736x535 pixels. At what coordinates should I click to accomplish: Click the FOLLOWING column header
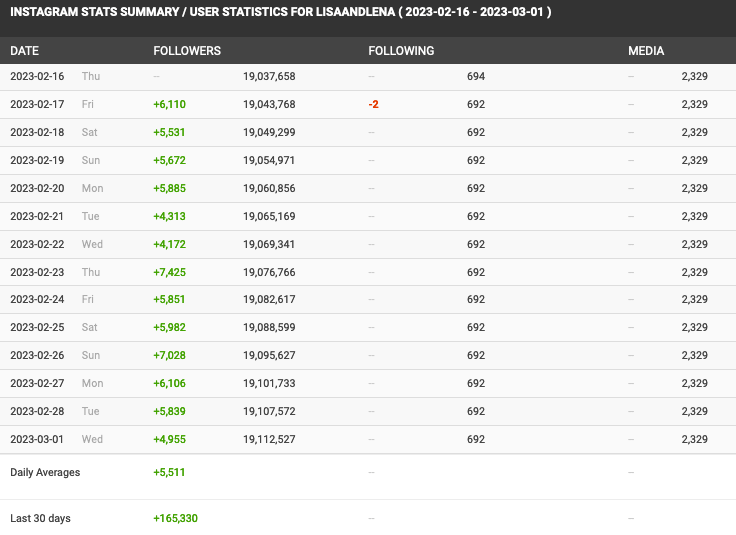401,51
